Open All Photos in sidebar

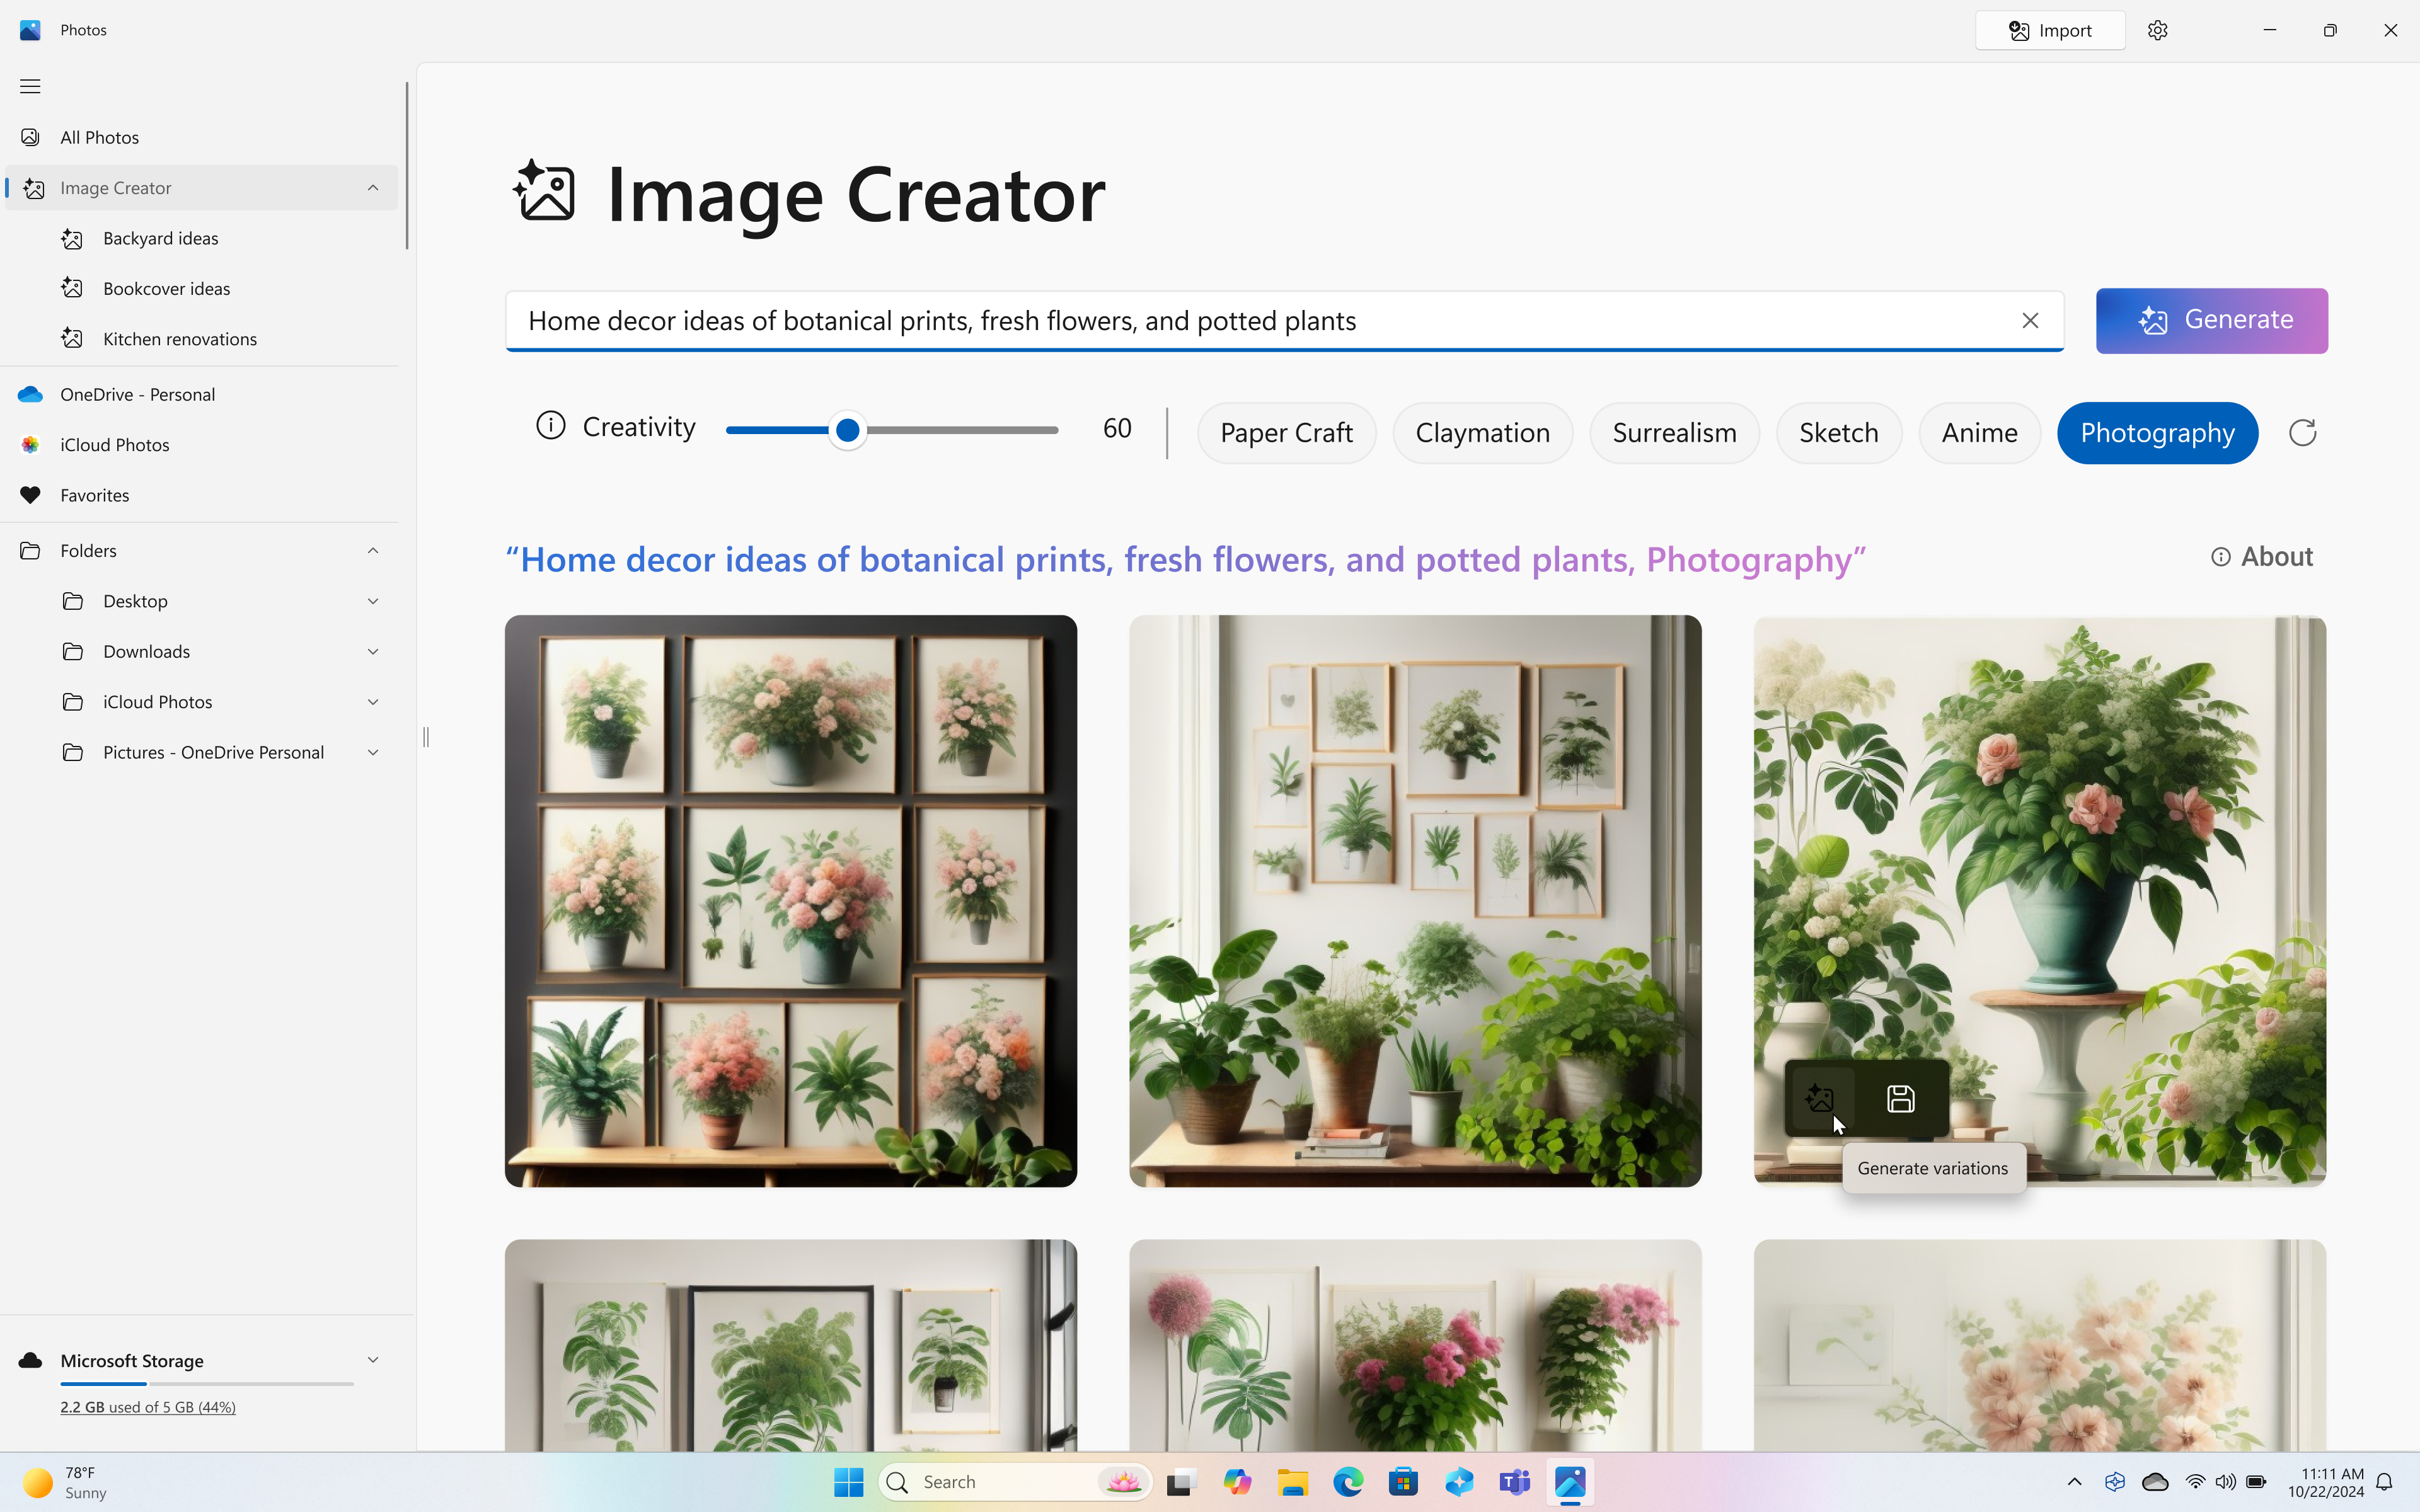[x=99, y=137]
